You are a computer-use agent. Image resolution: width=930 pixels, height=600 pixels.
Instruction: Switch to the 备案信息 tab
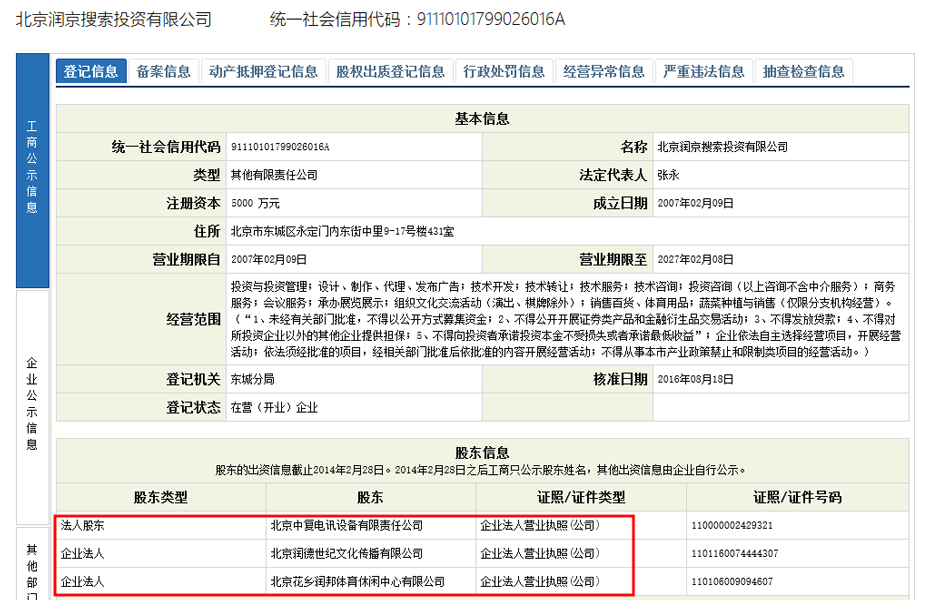pos(163,71)
